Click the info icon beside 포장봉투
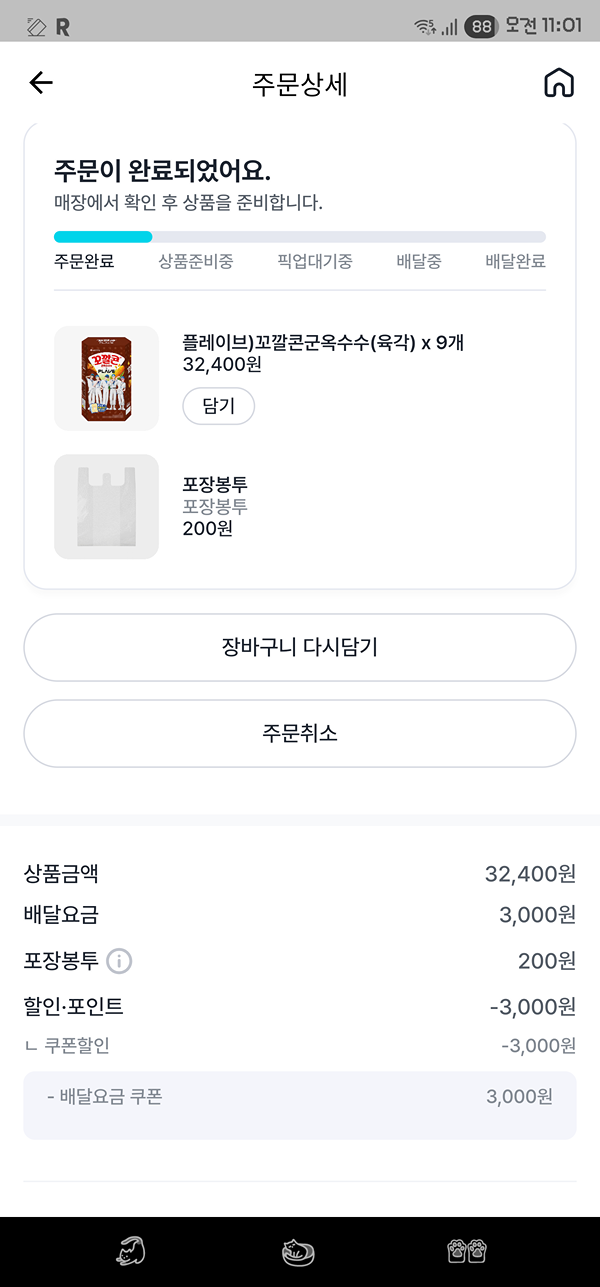 coord(119,962)
